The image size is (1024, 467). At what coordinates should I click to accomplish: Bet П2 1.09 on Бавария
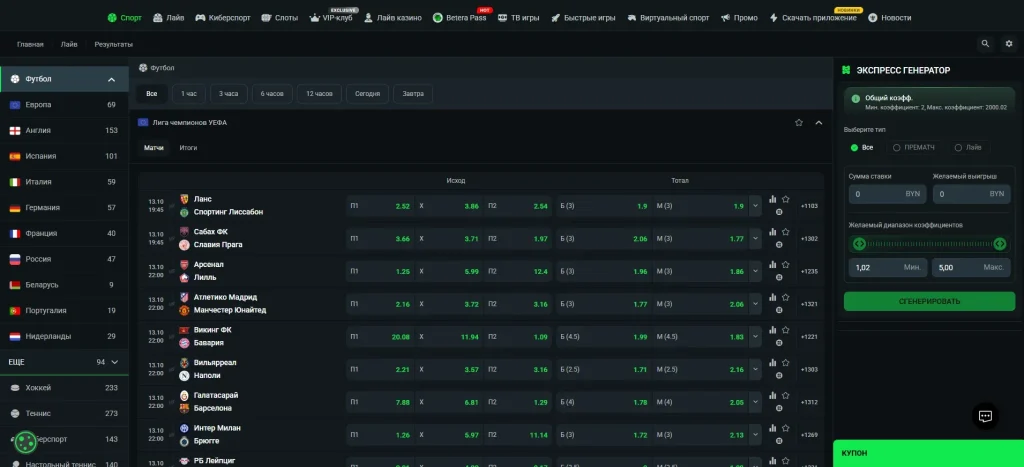coord(519,336)
